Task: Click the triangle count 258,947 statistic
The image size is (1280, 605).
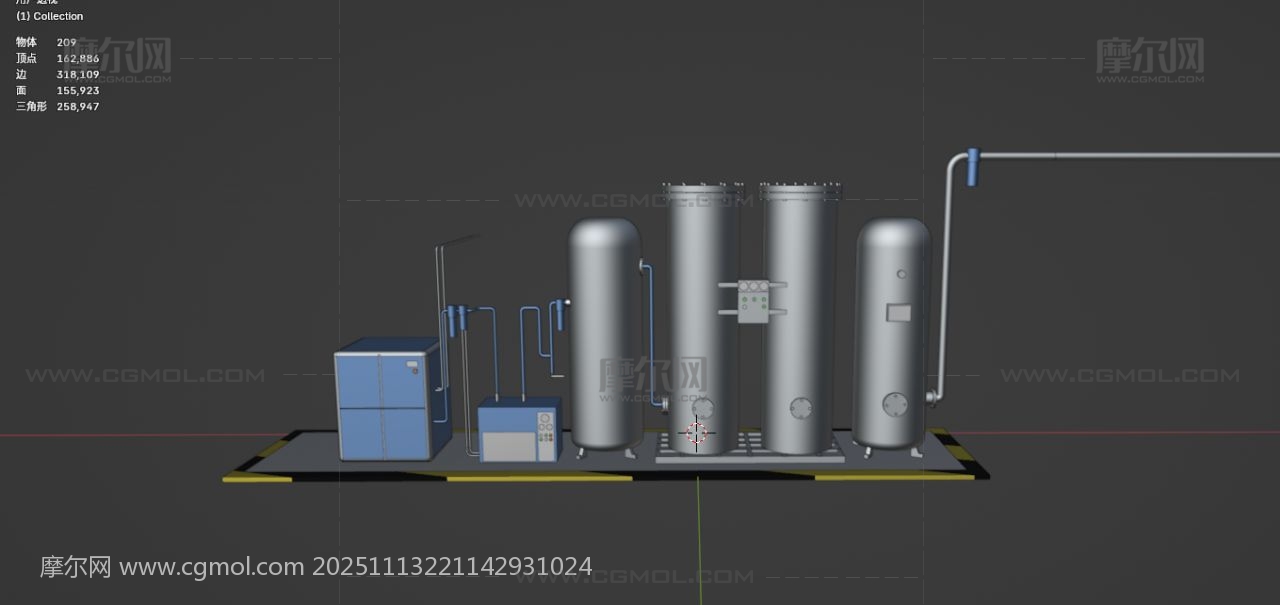Action: point(78,106)
